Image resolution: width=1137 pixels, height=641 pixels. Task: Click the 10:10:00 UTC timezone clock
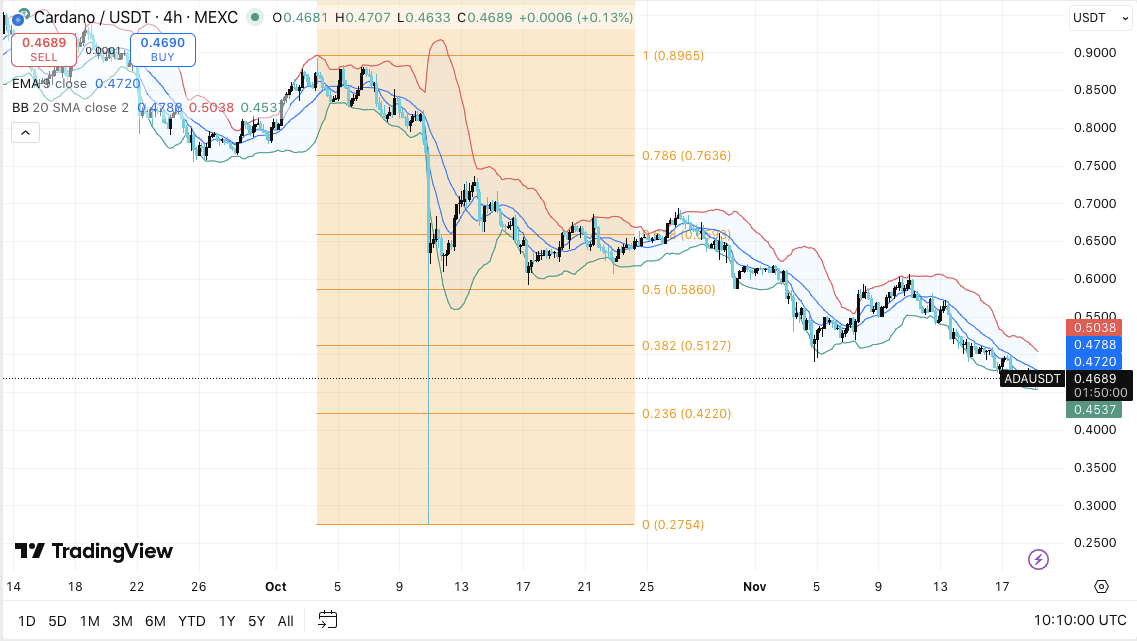click(x=1076, y=621)
